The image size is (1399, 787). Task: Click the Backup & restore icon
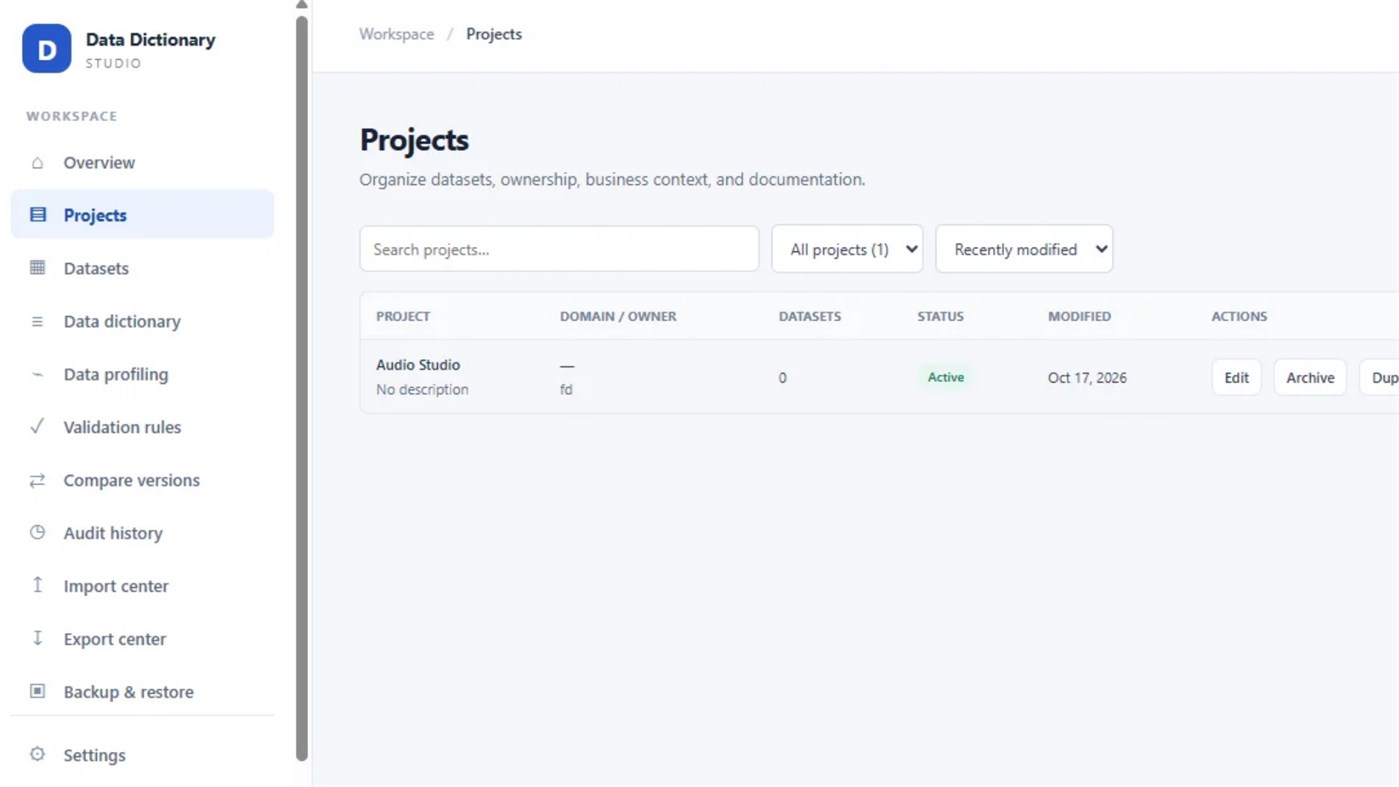pyautogui.click(x=37, y=692)
